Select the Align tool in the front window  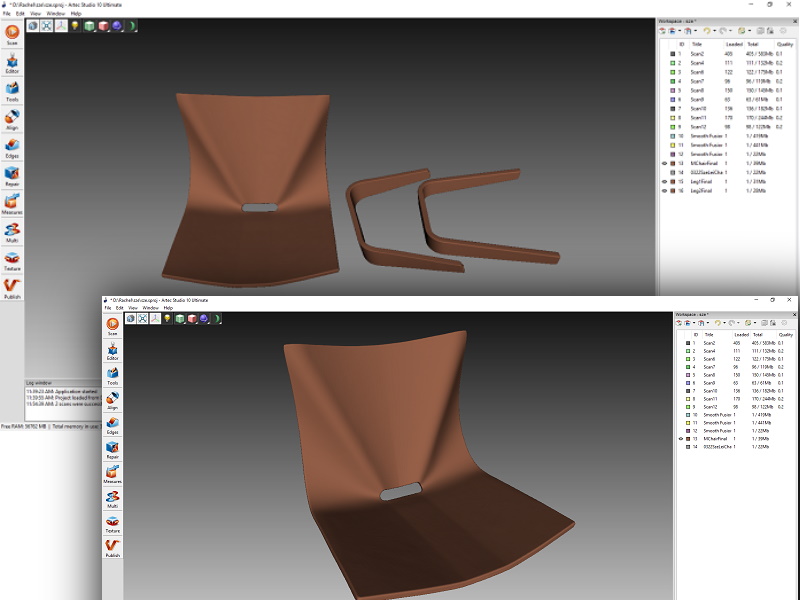click(x=112, y=401)
